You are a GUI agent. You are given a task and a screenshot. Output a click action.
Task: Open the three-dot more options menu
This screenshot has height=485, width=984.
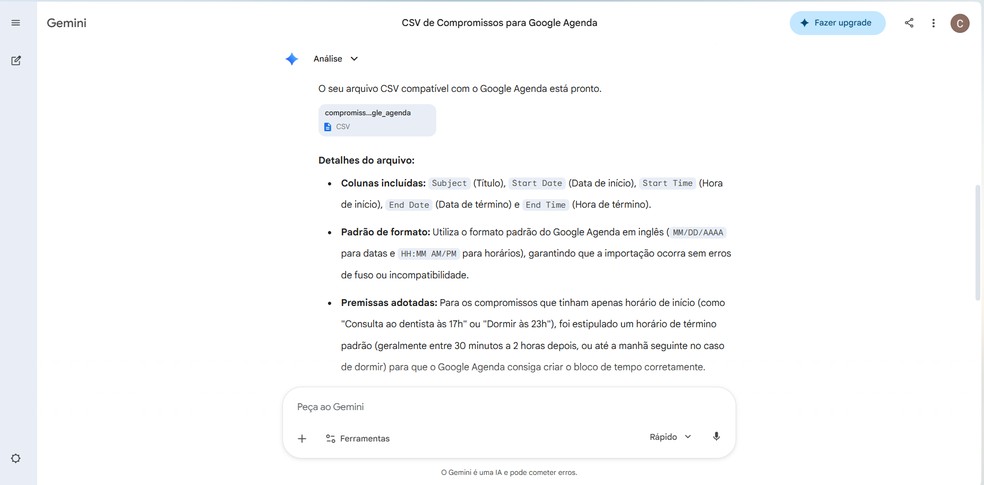(x=933, y=23)
